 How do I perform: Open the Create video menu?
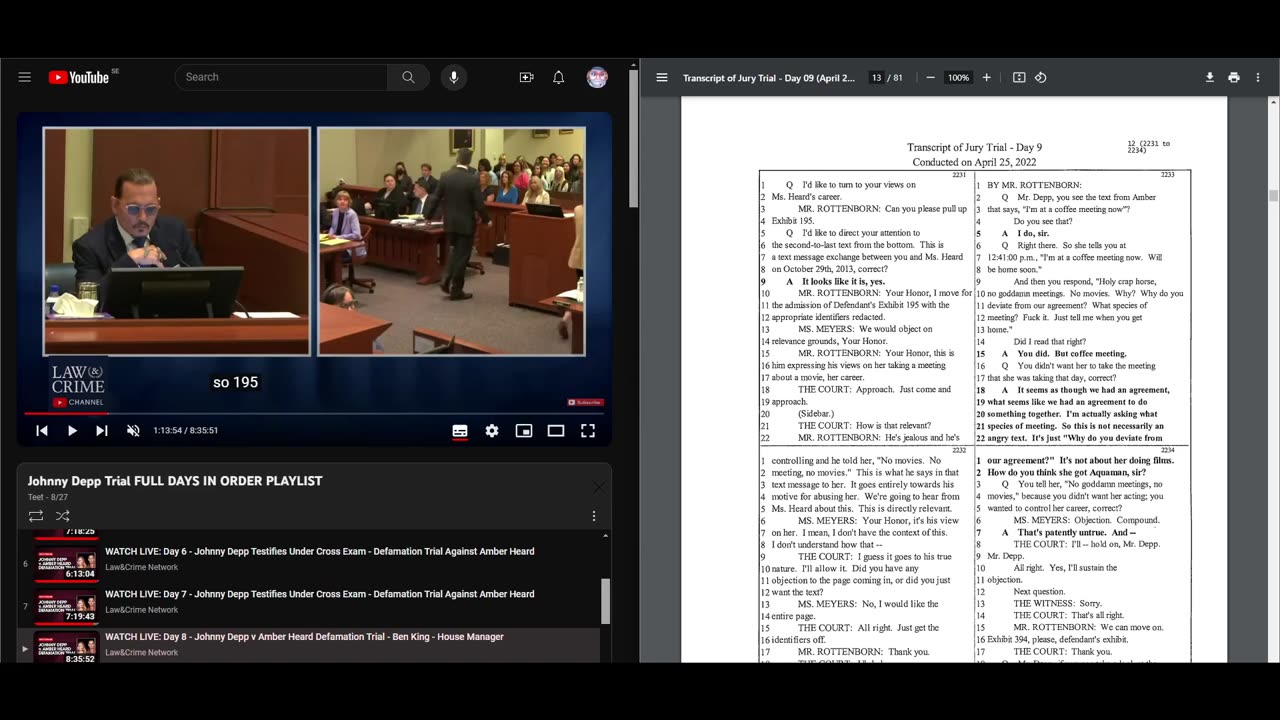[526, 77]
